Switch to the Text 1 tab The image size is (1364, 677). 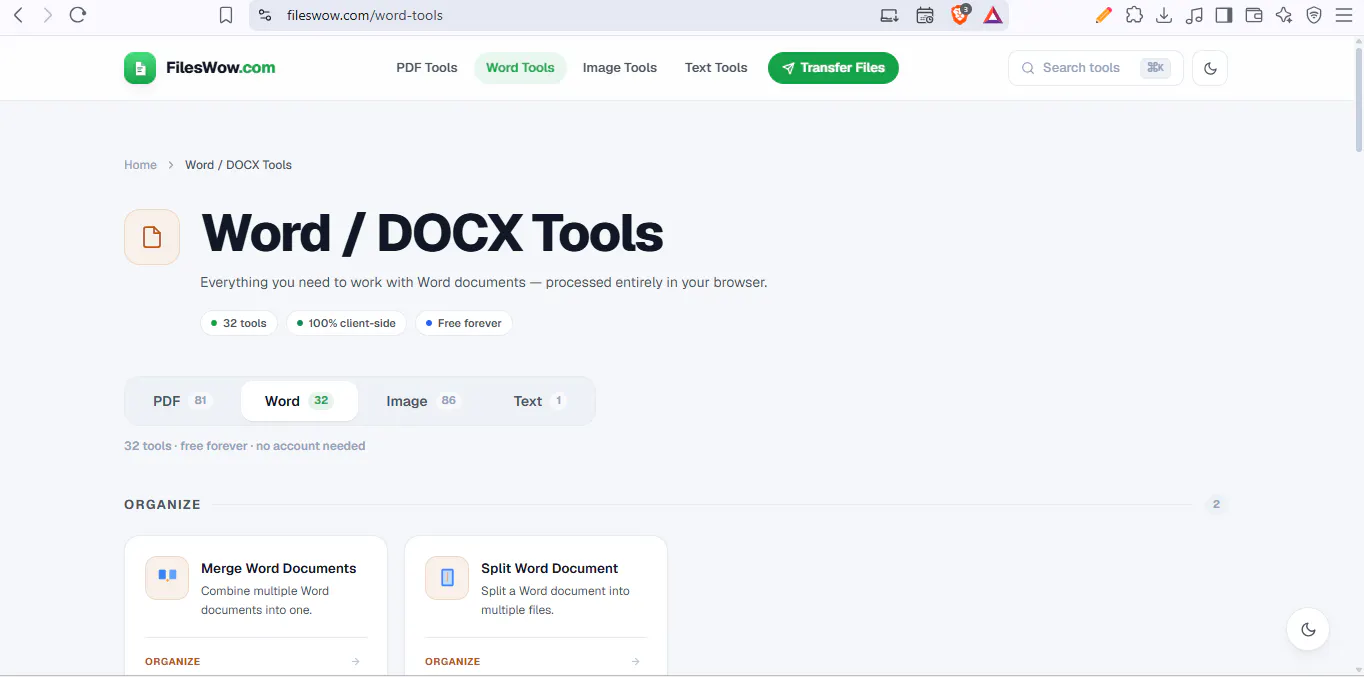pos(540,401)
